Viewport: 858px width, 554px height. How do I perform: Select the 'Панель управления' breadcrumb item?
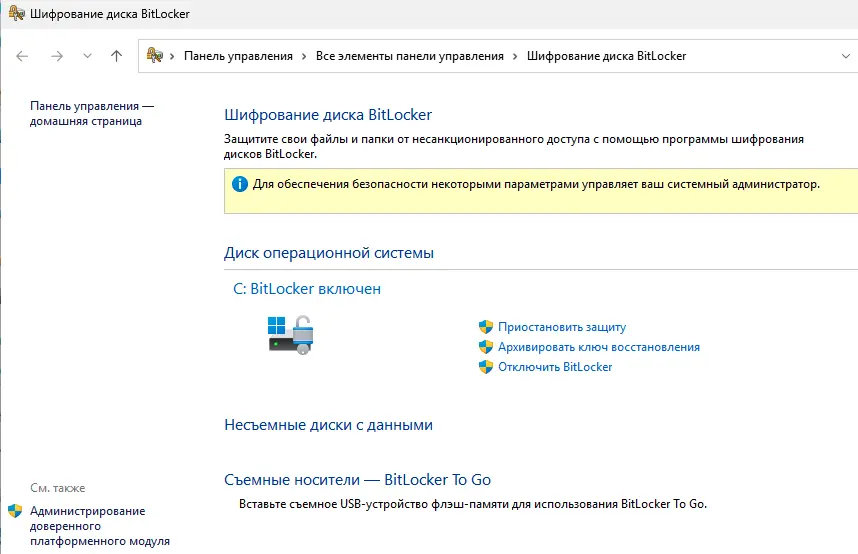click(238, 56)
